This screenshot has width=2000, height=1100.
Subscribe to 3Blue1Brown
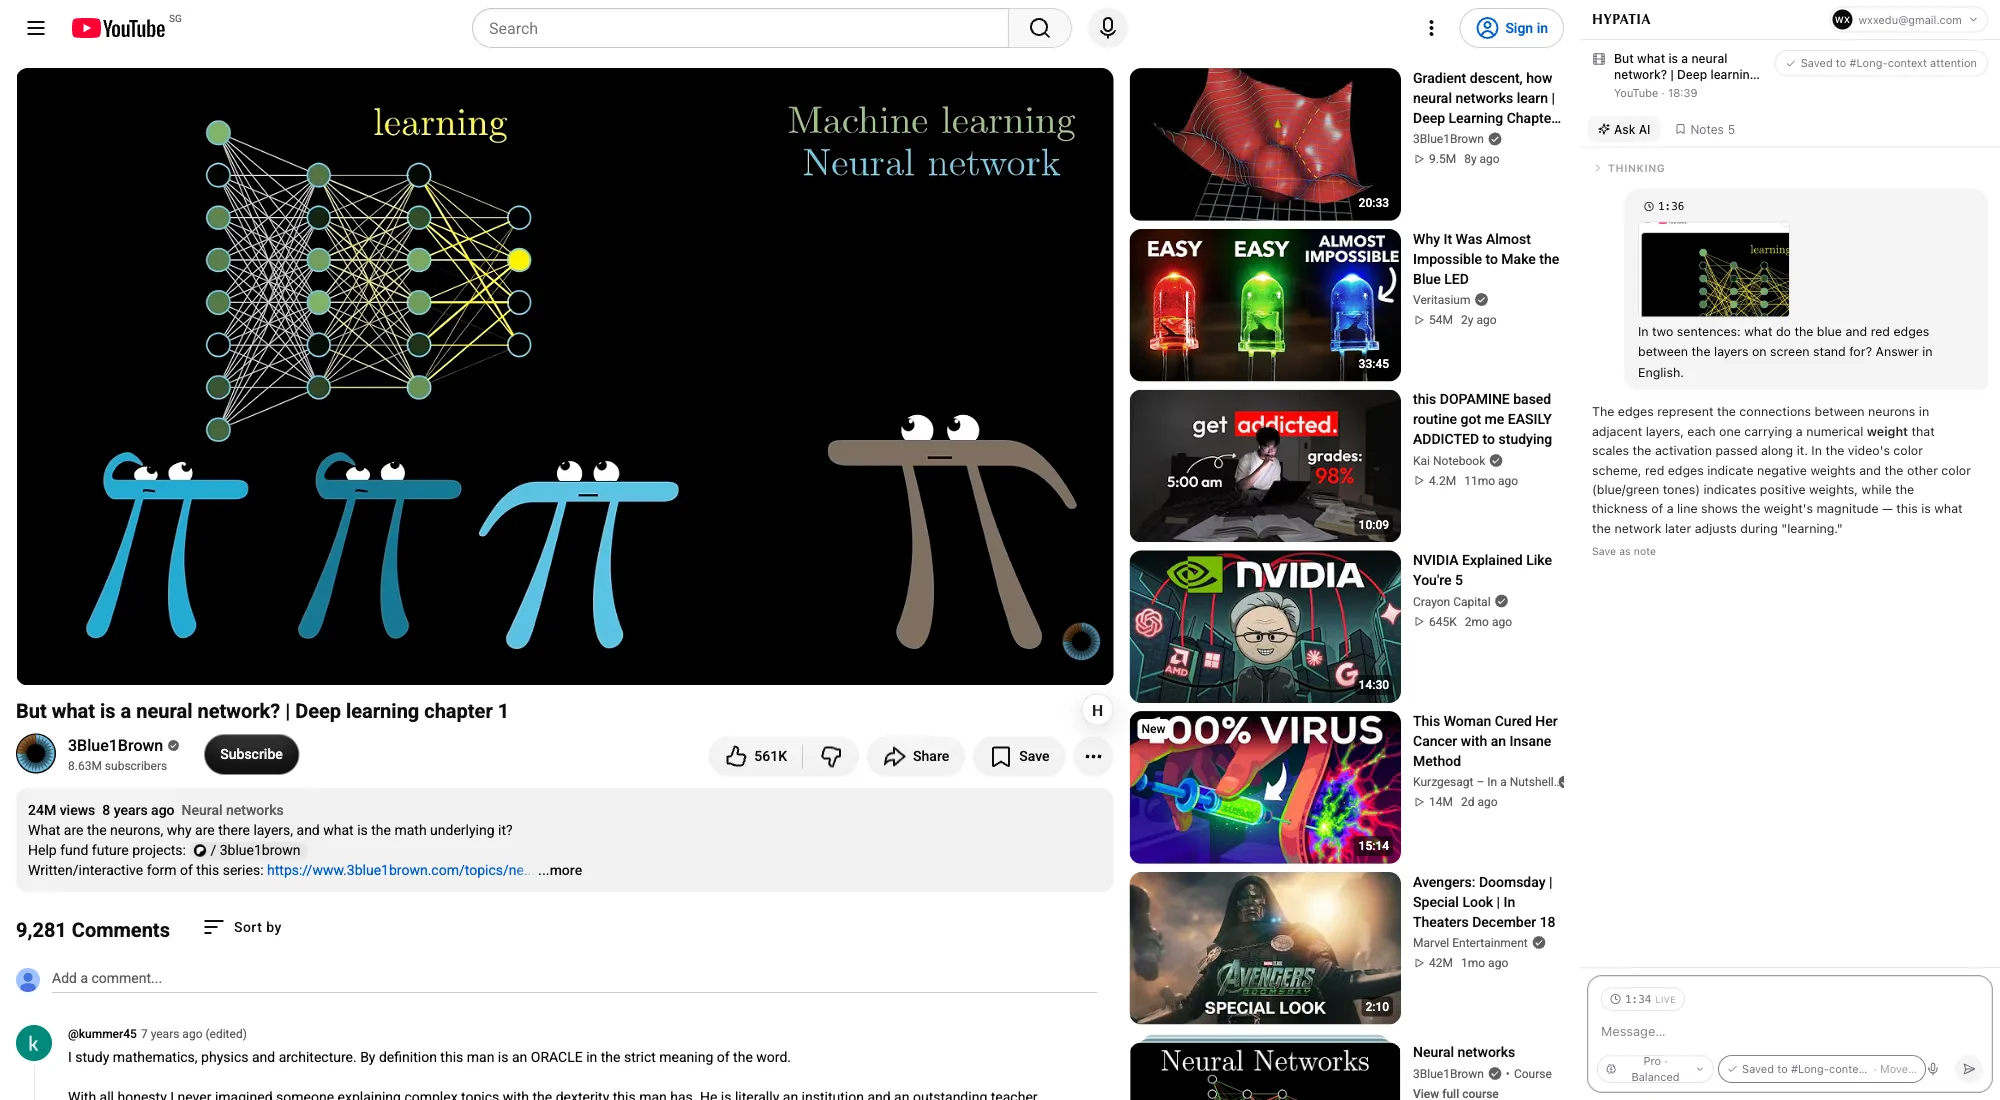click(251, 754)
